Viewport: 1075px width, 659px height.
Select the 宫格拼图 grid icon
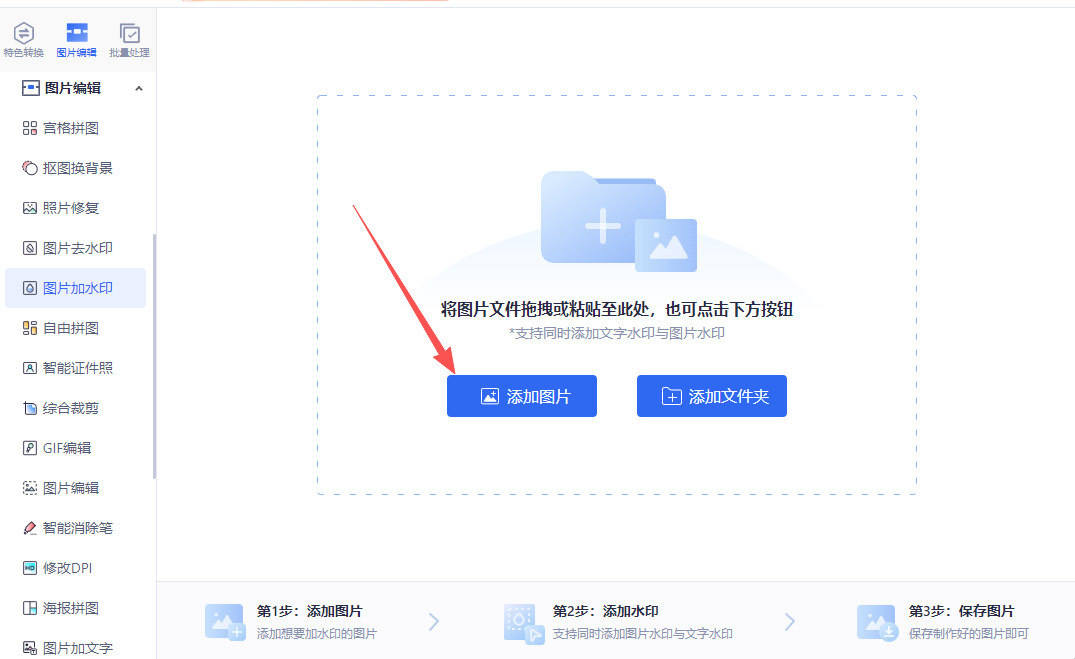click(29, 128)
